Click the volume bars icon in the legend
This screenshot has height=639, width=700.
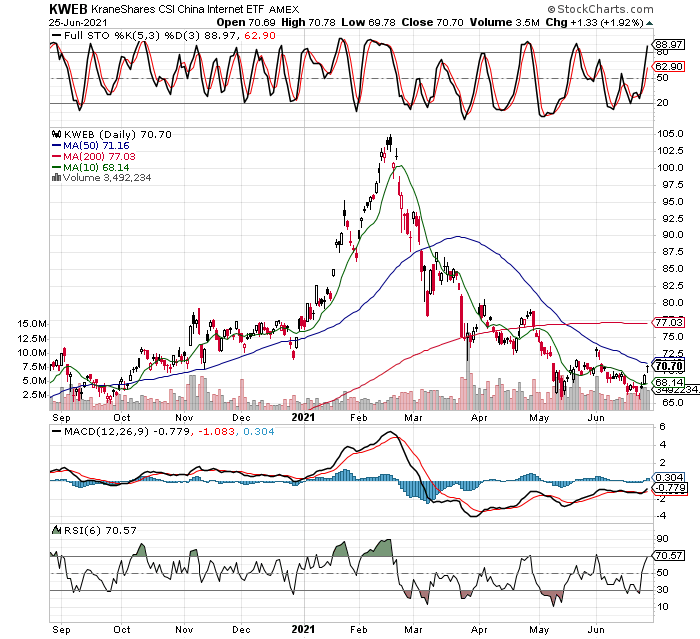(56, 177)
